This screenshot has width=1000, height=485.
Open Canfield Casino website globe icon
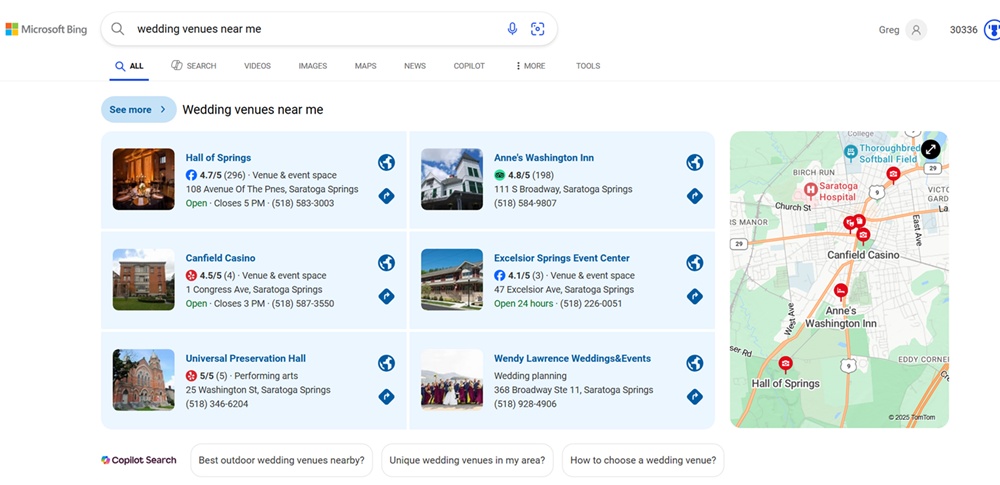(386, 263)
